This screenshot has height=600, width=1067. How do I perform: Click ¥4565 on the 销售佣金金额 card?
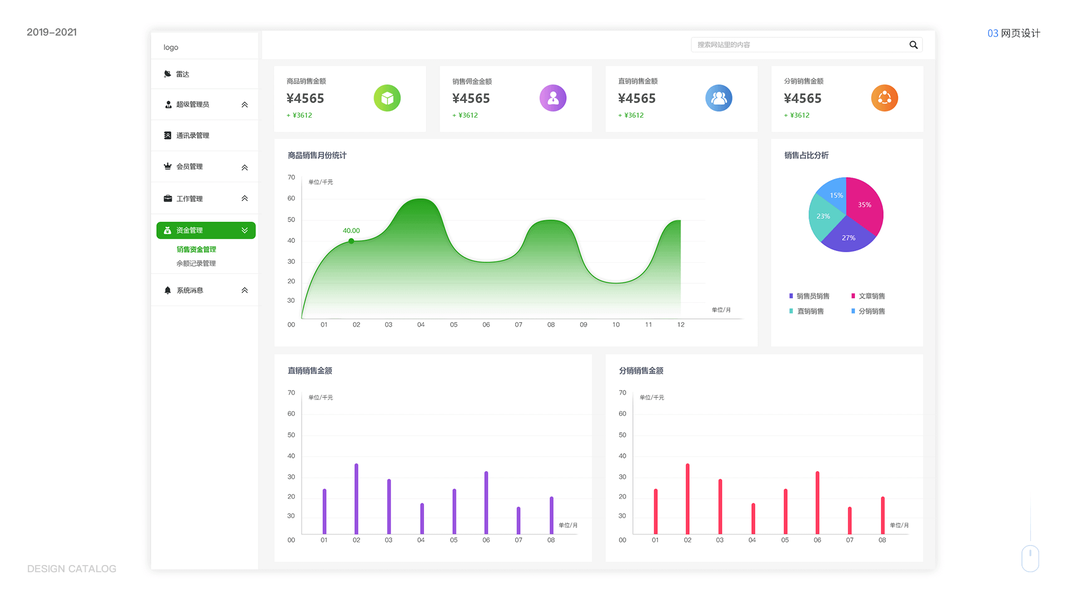point(471,99)
